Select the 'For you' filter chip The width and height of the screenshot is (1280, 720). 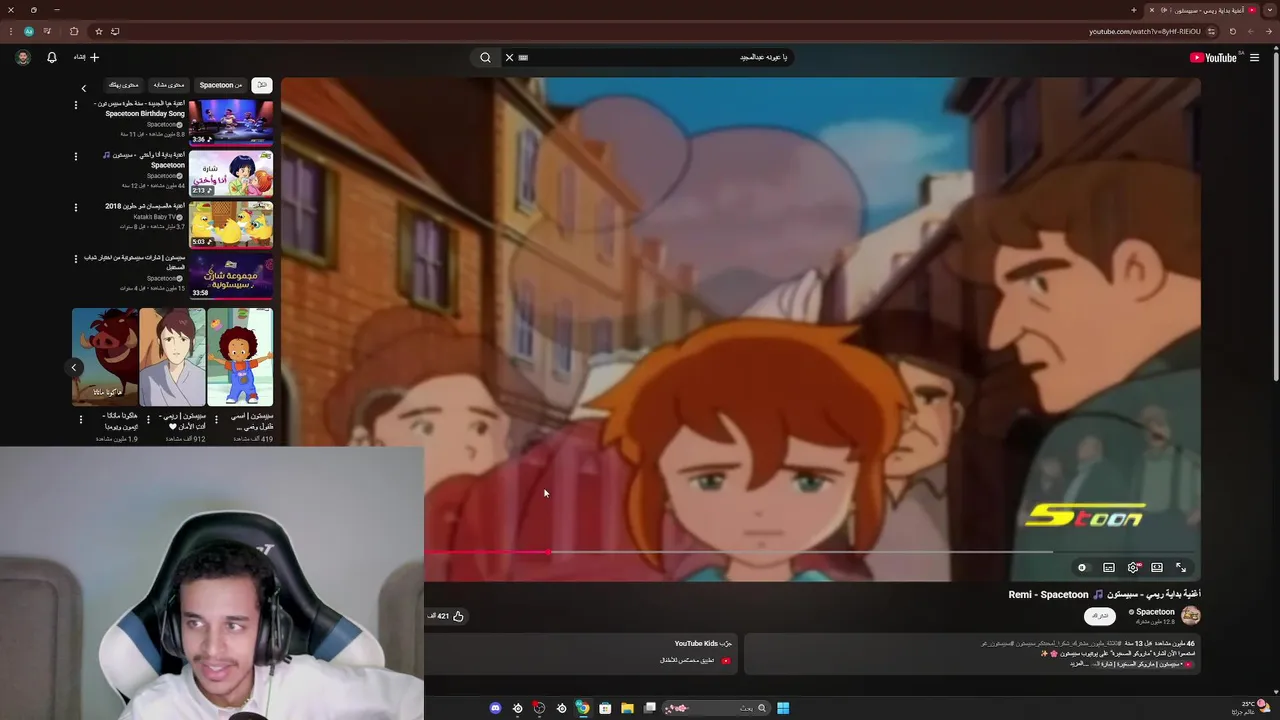pyautogui.click(x=124, y=85)
